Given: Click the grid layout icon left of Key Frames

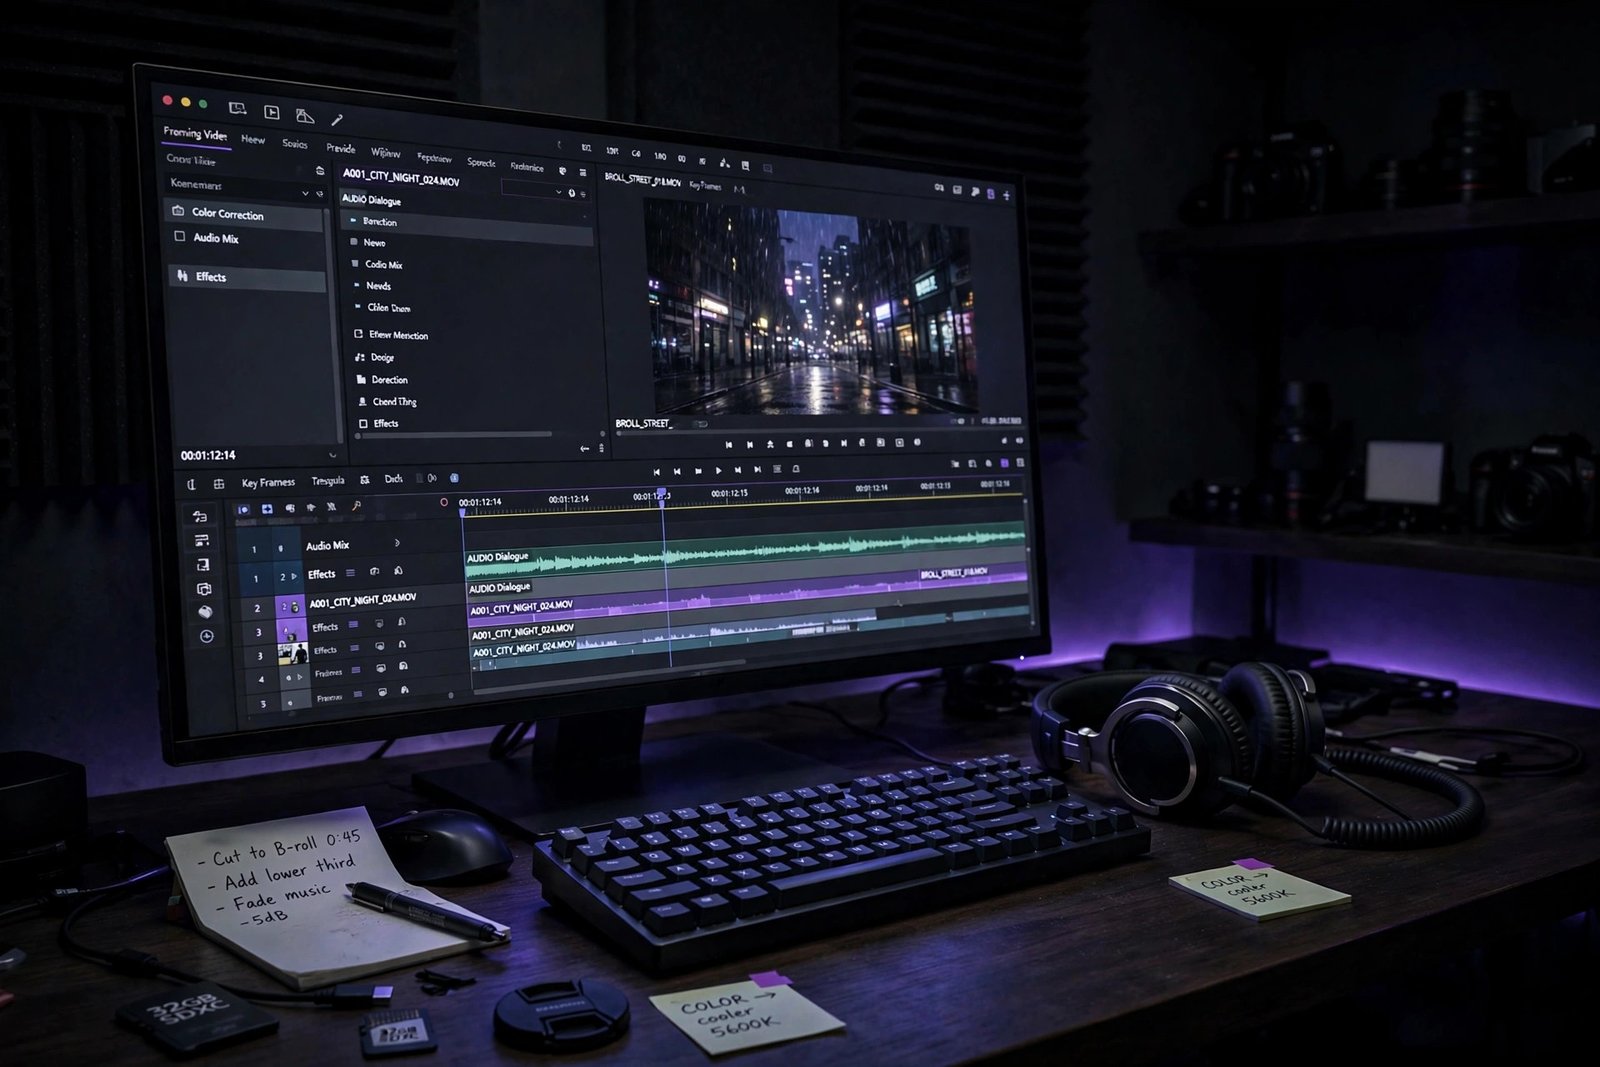Looking at the screenshot, I should [x=219, y=484].
